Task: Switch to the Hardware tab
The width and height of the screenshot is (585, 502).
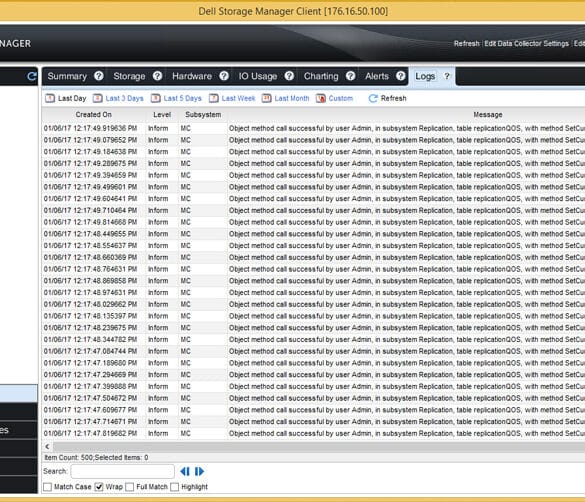Action: point(192,76)
